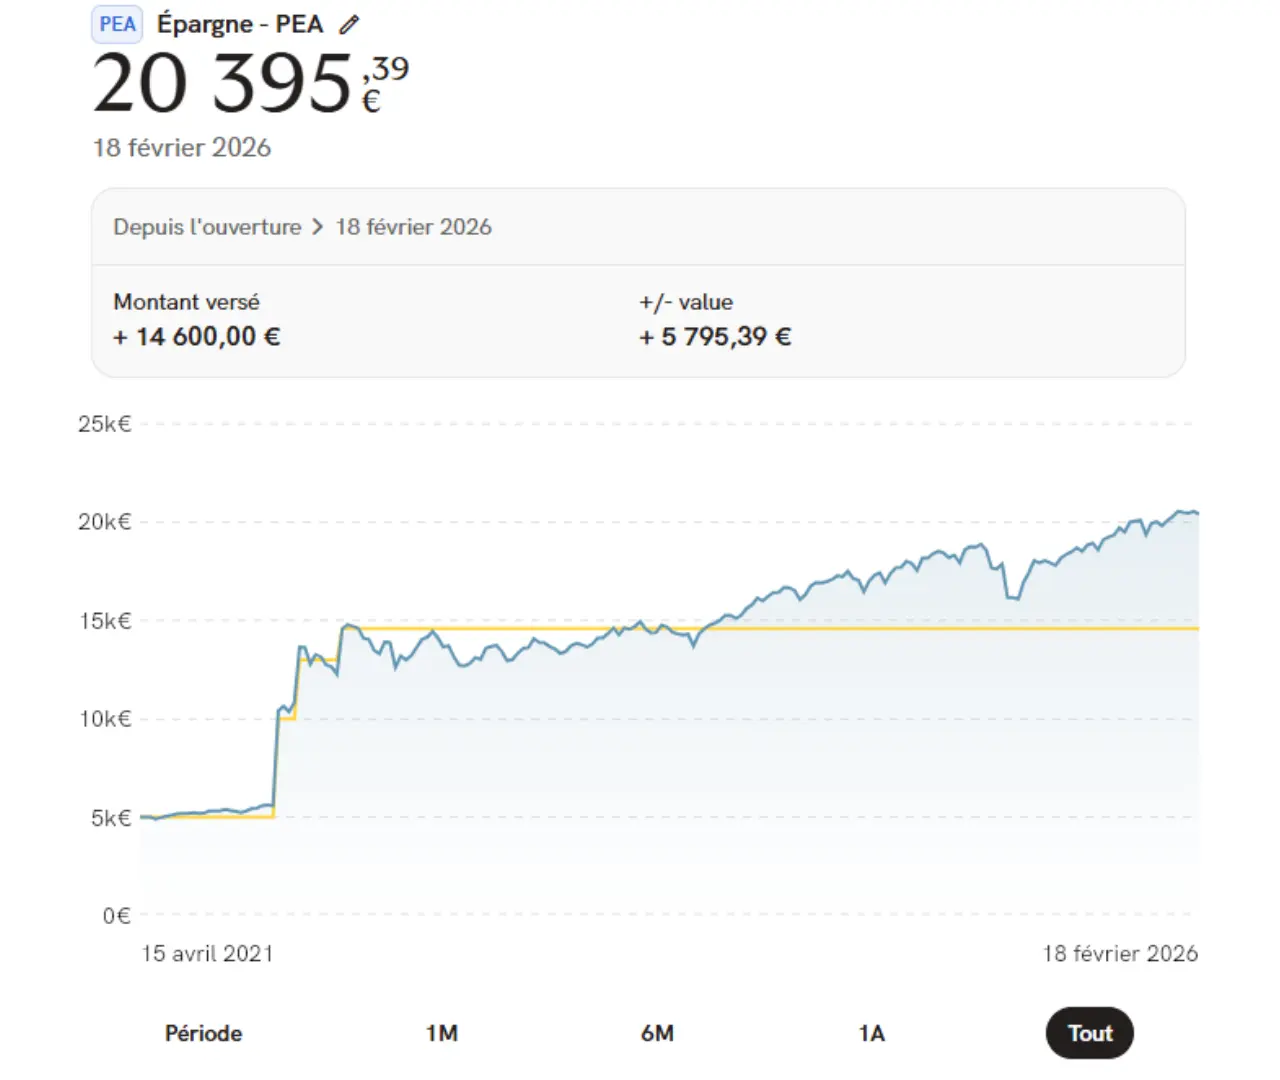Choose the 1A time range
Image resolution: width=1280 pixels, height=1080 pixels.
pyautogui.click(x=872, y=1033)
